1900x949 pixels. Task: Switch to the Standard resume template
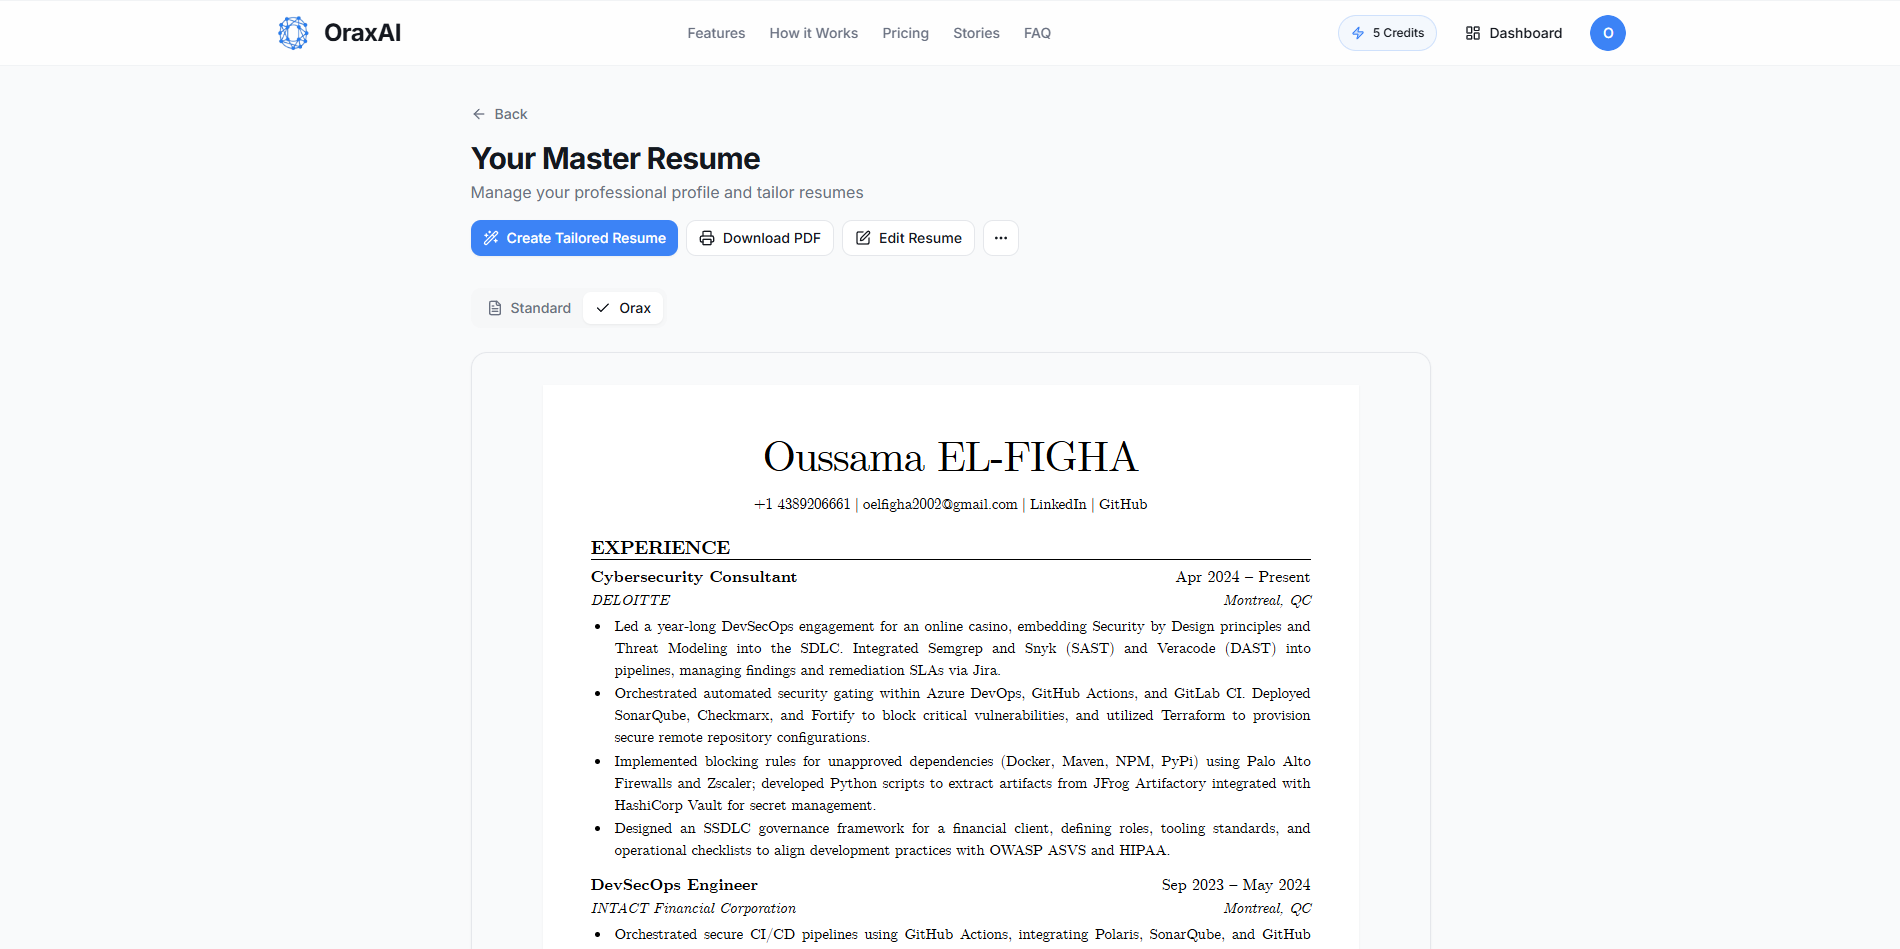(528, 307)
